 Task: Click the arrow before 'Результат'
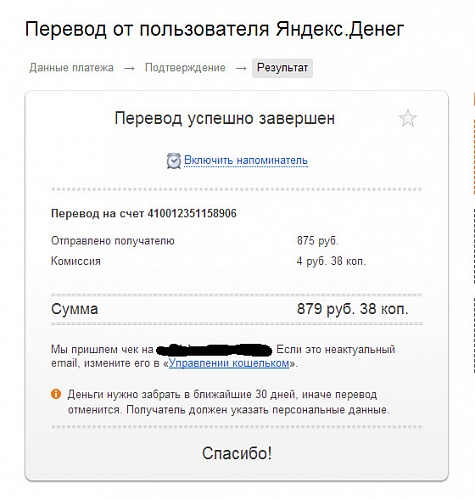[241, 68]
